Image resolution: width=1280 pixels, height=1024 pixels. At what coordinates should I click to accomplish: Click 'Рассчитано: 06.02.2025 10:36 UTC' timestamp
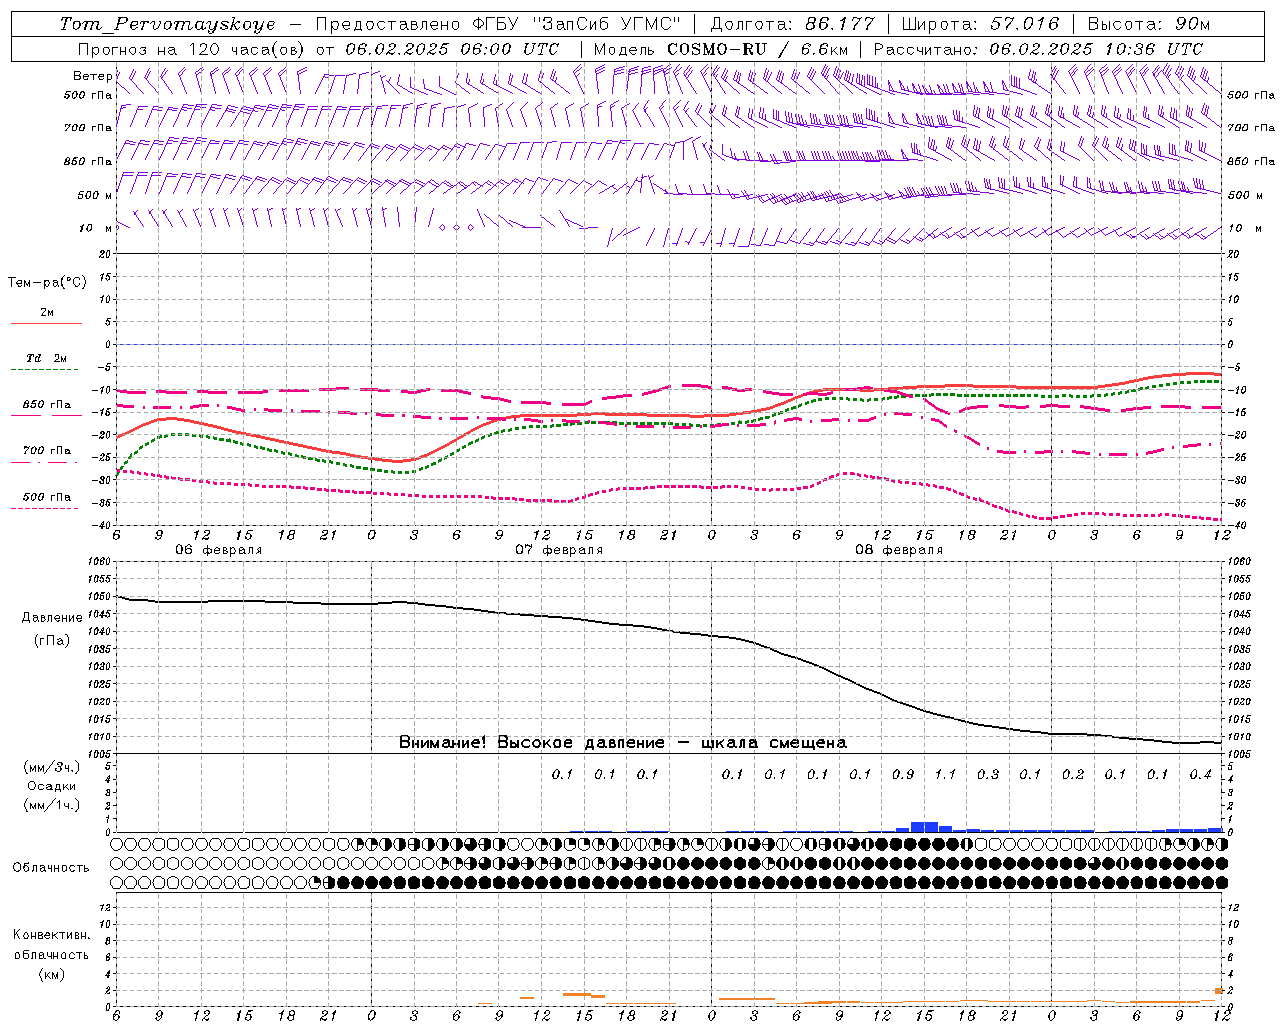1038,49
